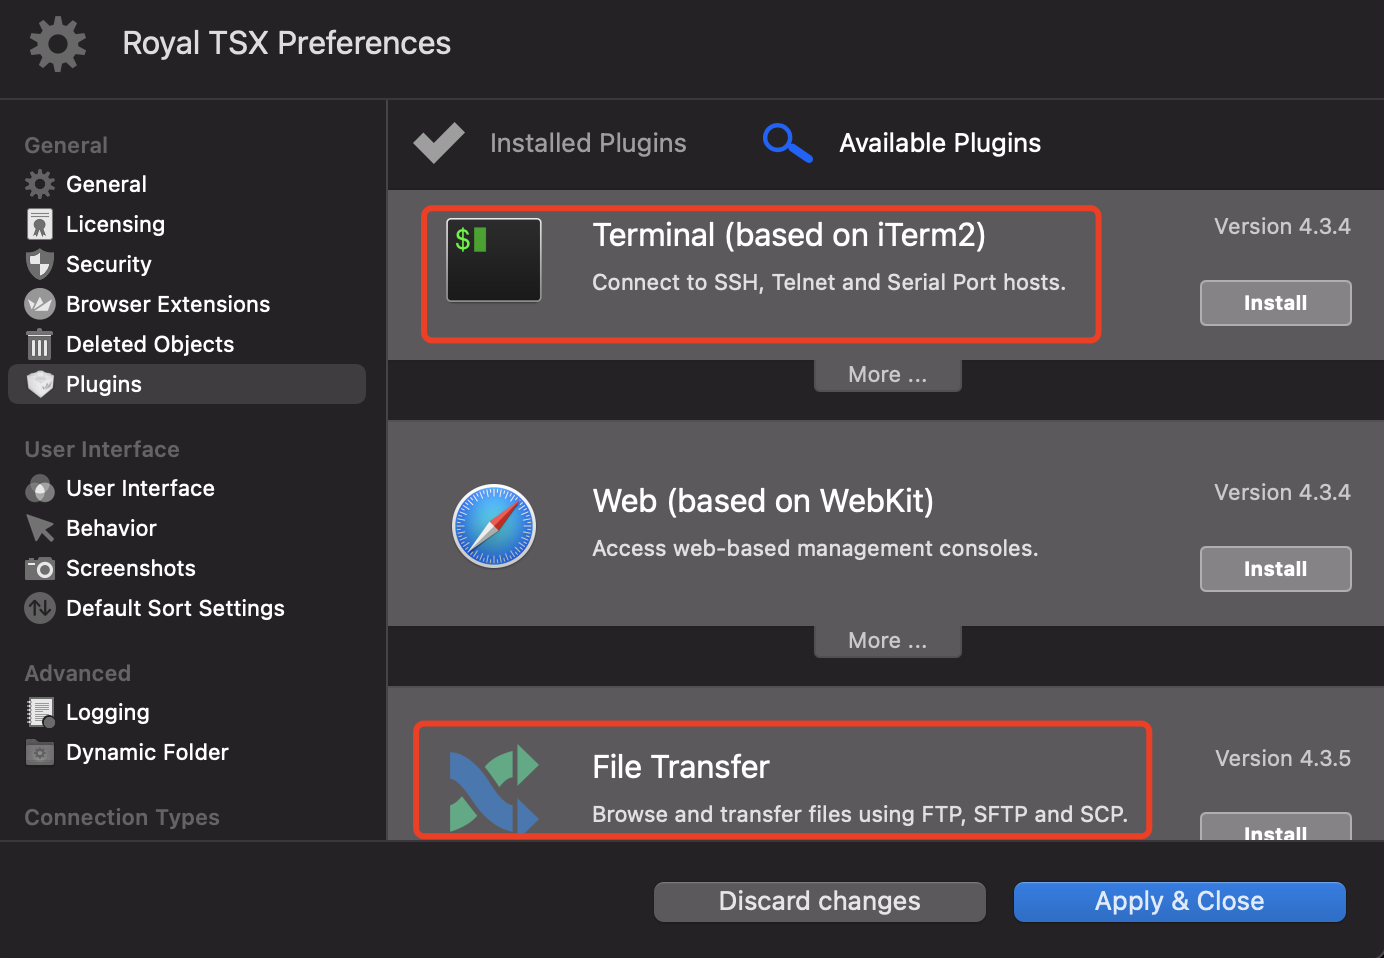Install the Terminal plugin
The width and height of the screenshot is (1384, 958).
coord(1275,303)
